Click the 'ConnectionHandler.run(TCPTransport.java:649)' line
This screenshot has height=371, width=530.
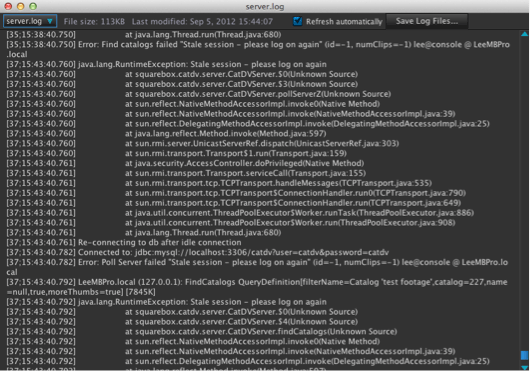coord(234,203)
